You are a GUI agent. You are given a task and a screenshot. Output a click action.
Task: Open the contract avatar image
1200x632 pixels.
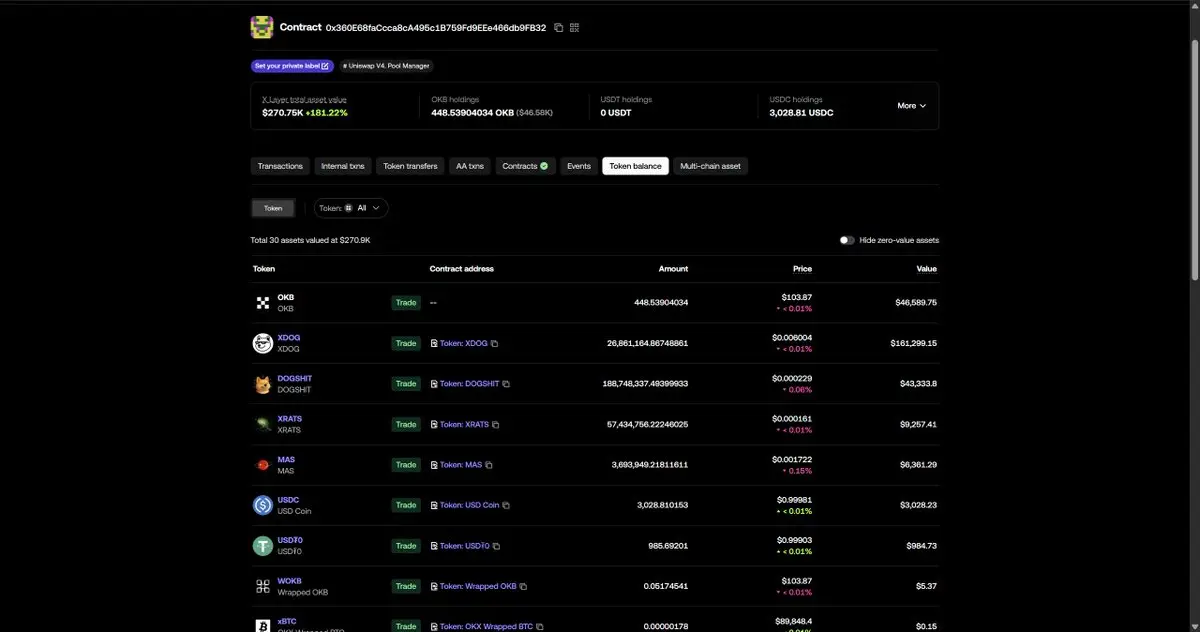(x=262, y=28)
